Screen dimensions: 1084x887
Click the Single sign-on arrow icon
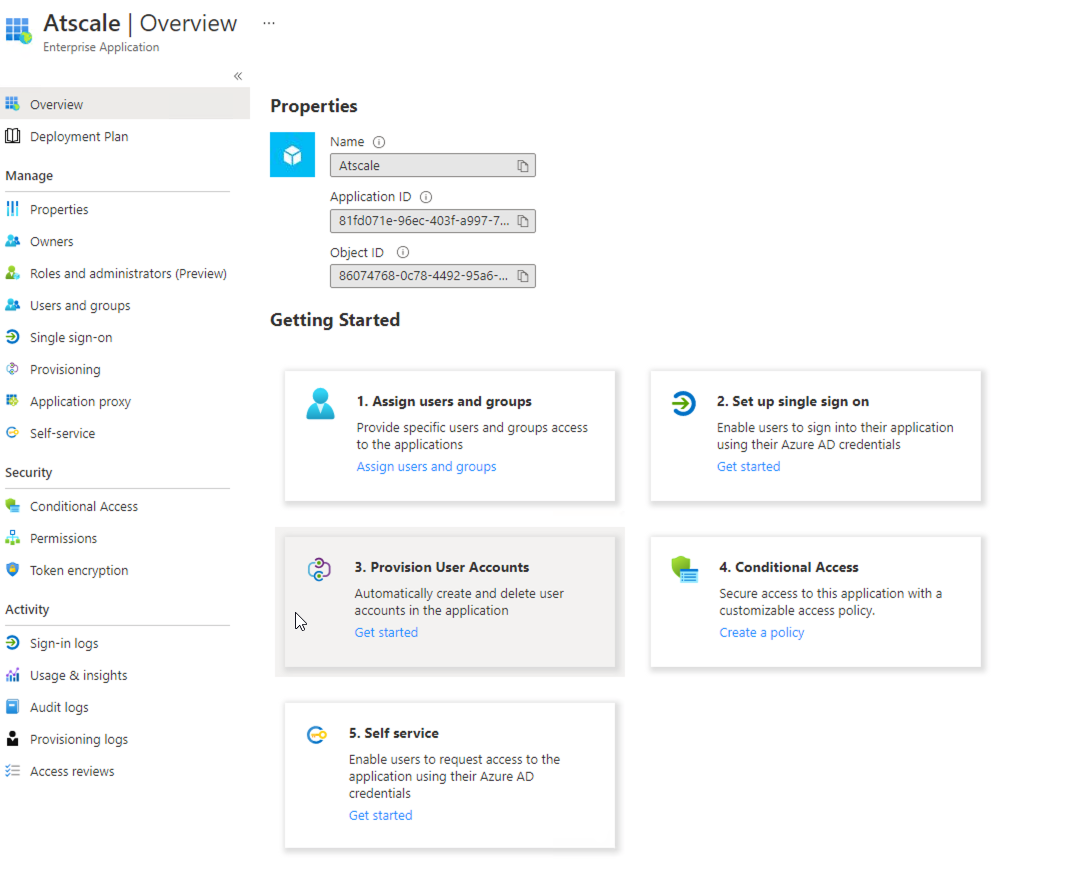click(12, 337)
